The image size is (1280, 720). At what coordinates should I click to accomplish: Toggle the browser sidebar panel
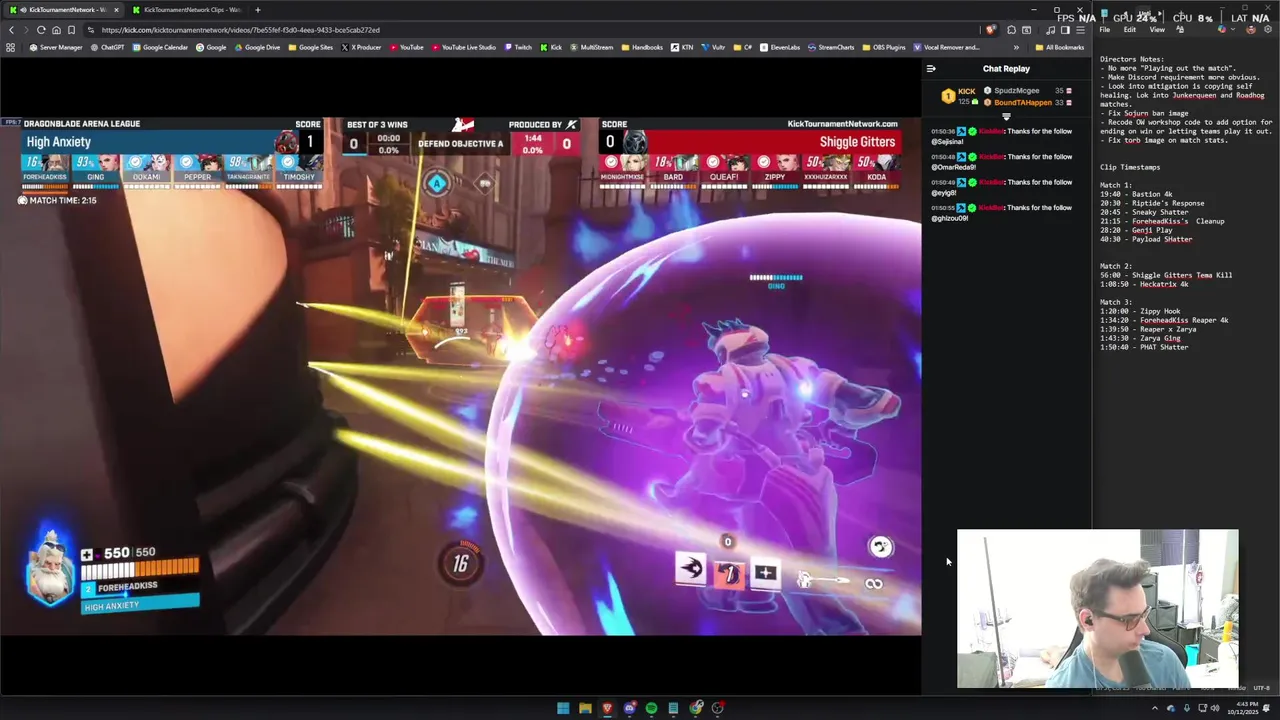point(1065,30)
